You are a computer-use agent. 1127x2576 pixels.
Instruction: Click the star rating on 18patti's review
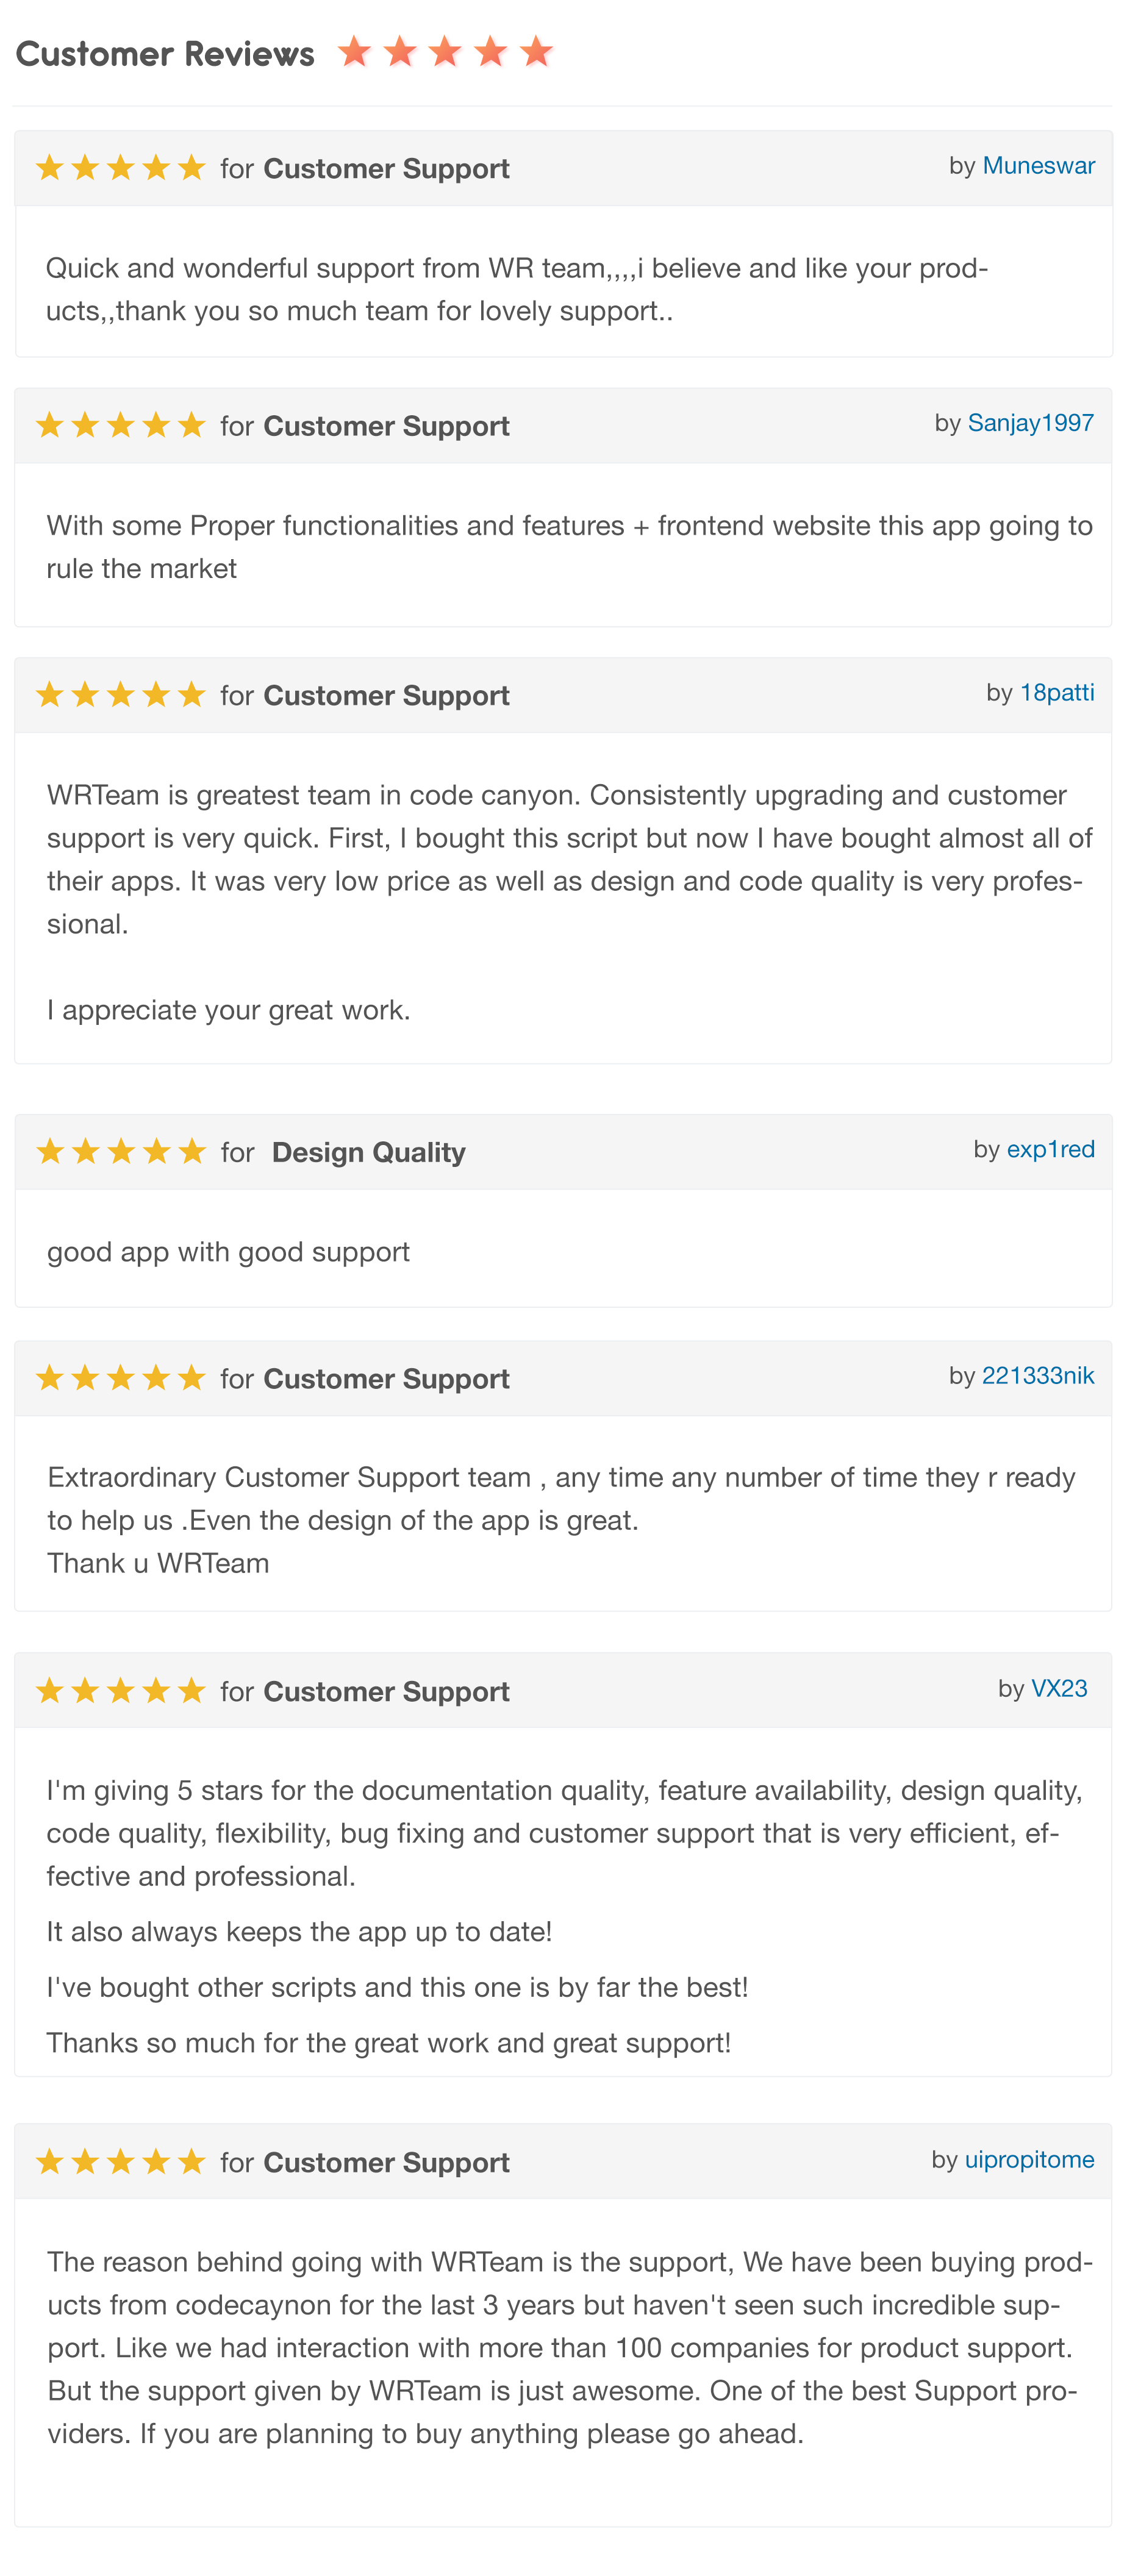pyautogui.click(x=120, y=694)
